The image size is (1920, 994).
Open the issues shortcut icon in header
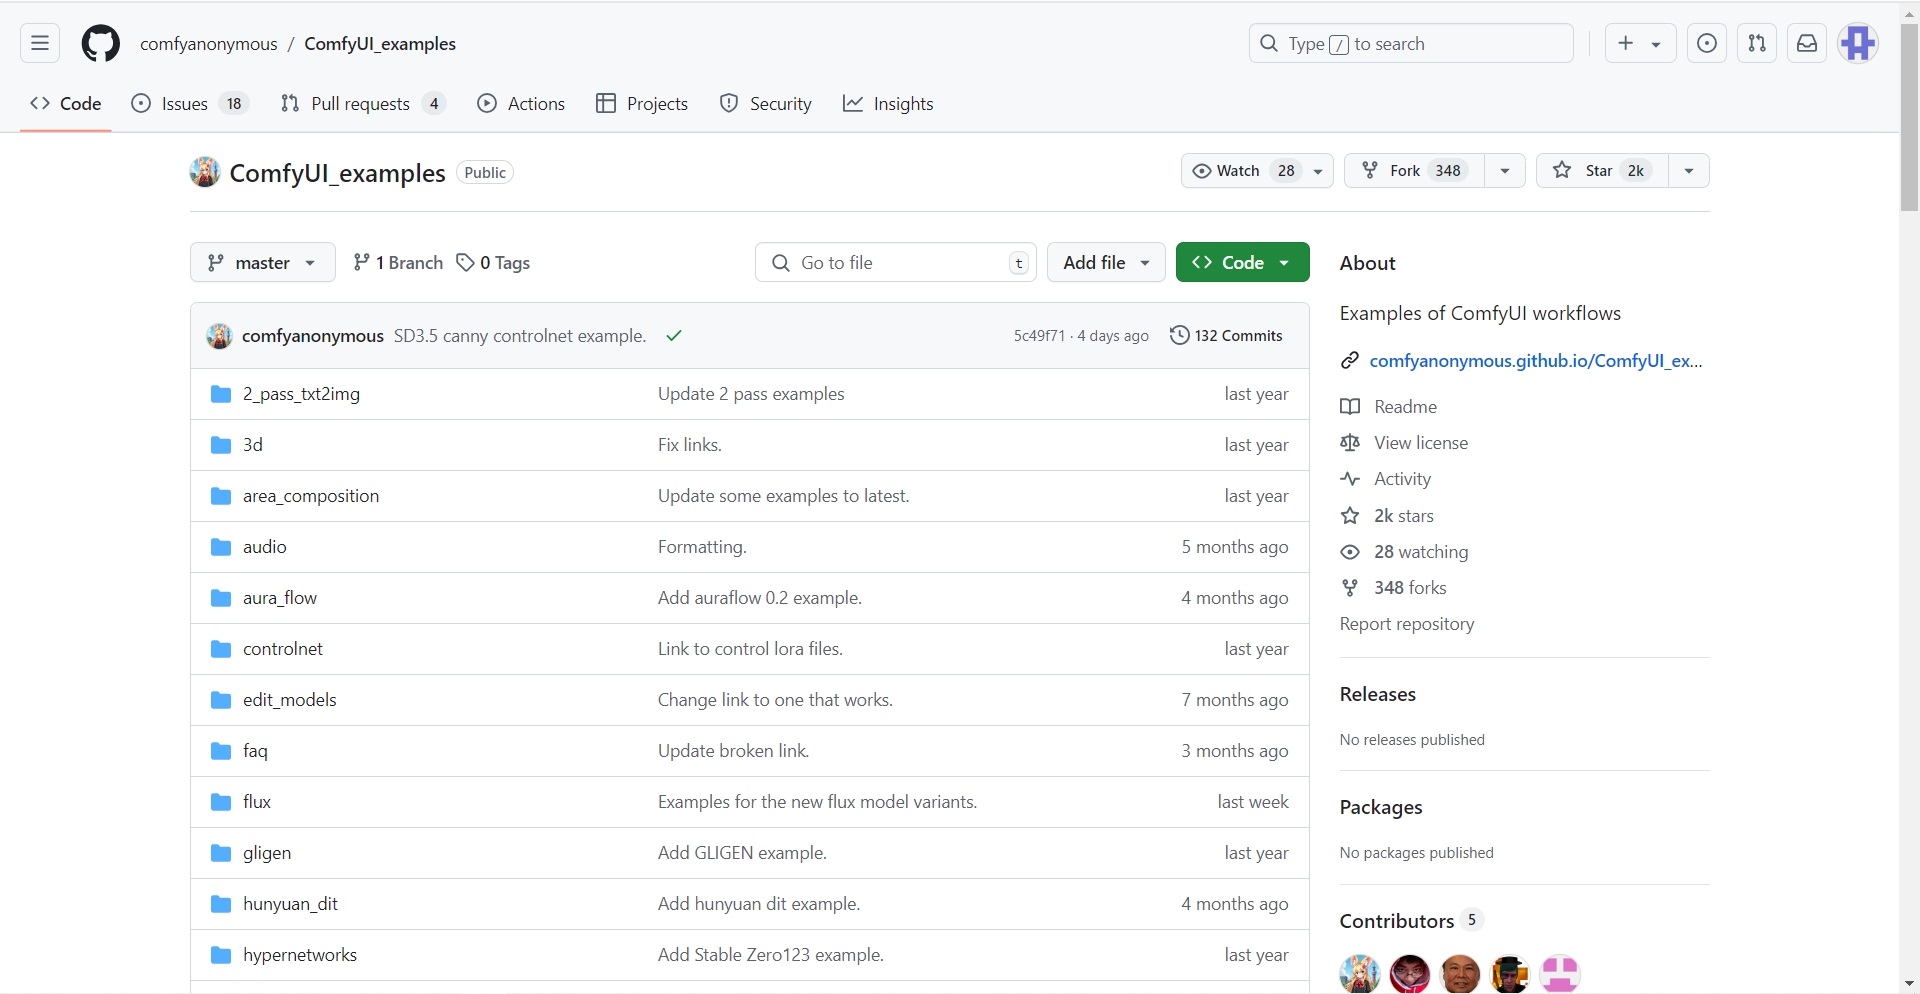point(1707,43)
